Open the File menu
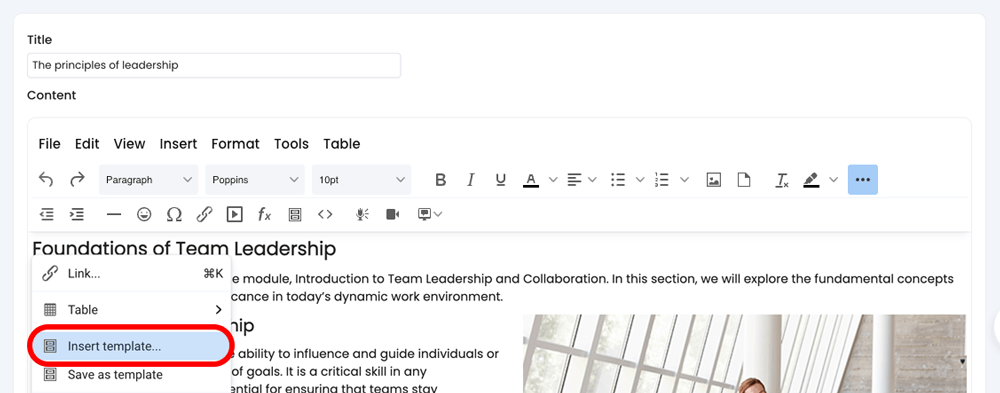The image size is (1000, 393). [x=49, y=144]
